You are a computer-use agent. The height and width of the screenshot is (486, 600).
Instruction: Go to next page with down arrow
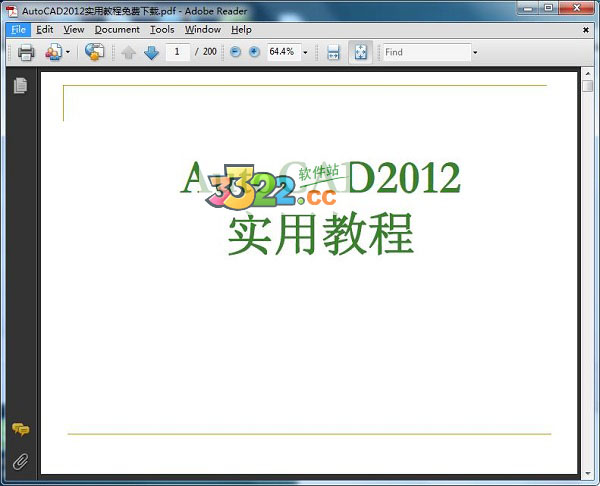tap(152, 52)
